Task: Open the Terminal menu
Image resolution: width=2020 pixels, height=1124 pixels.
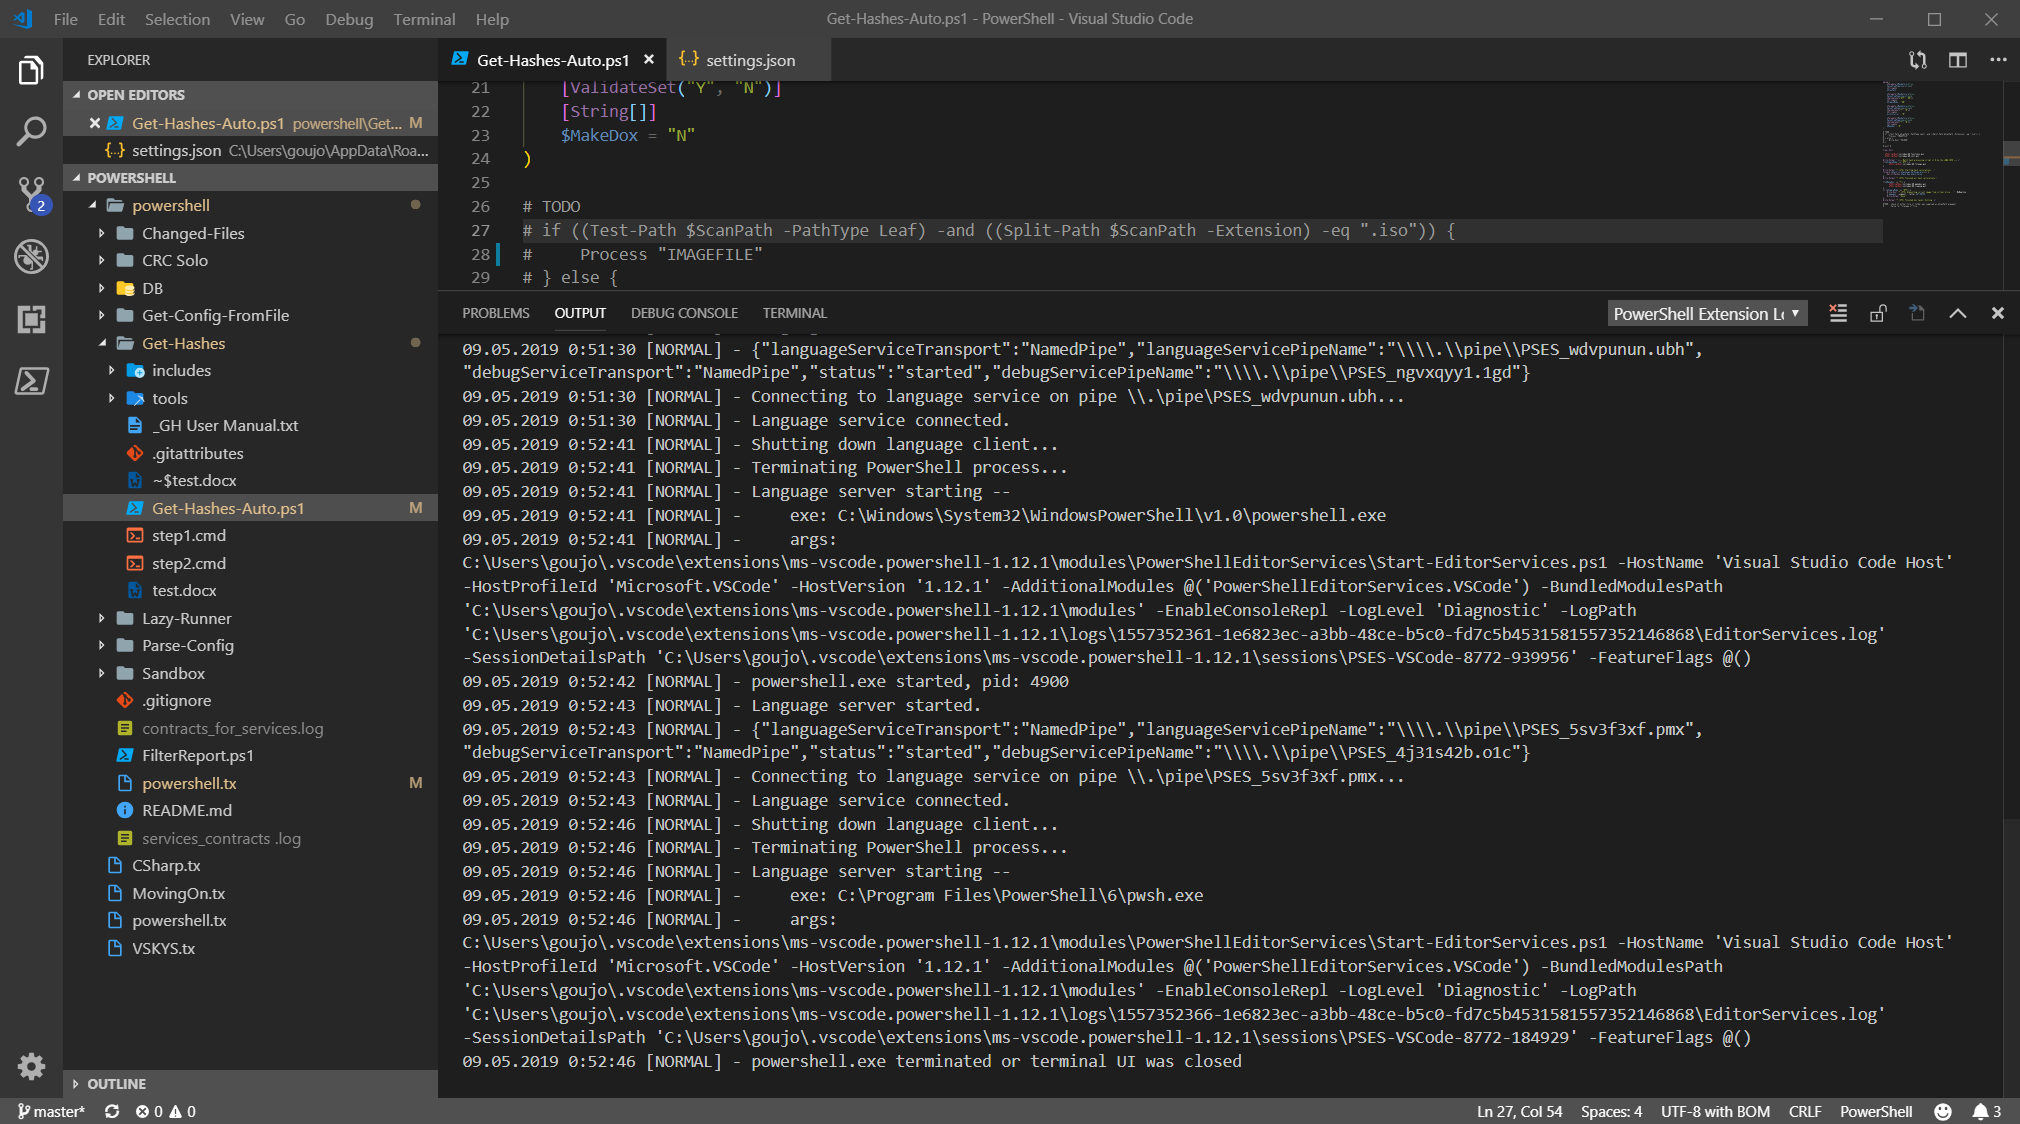Action: point(424,19)
